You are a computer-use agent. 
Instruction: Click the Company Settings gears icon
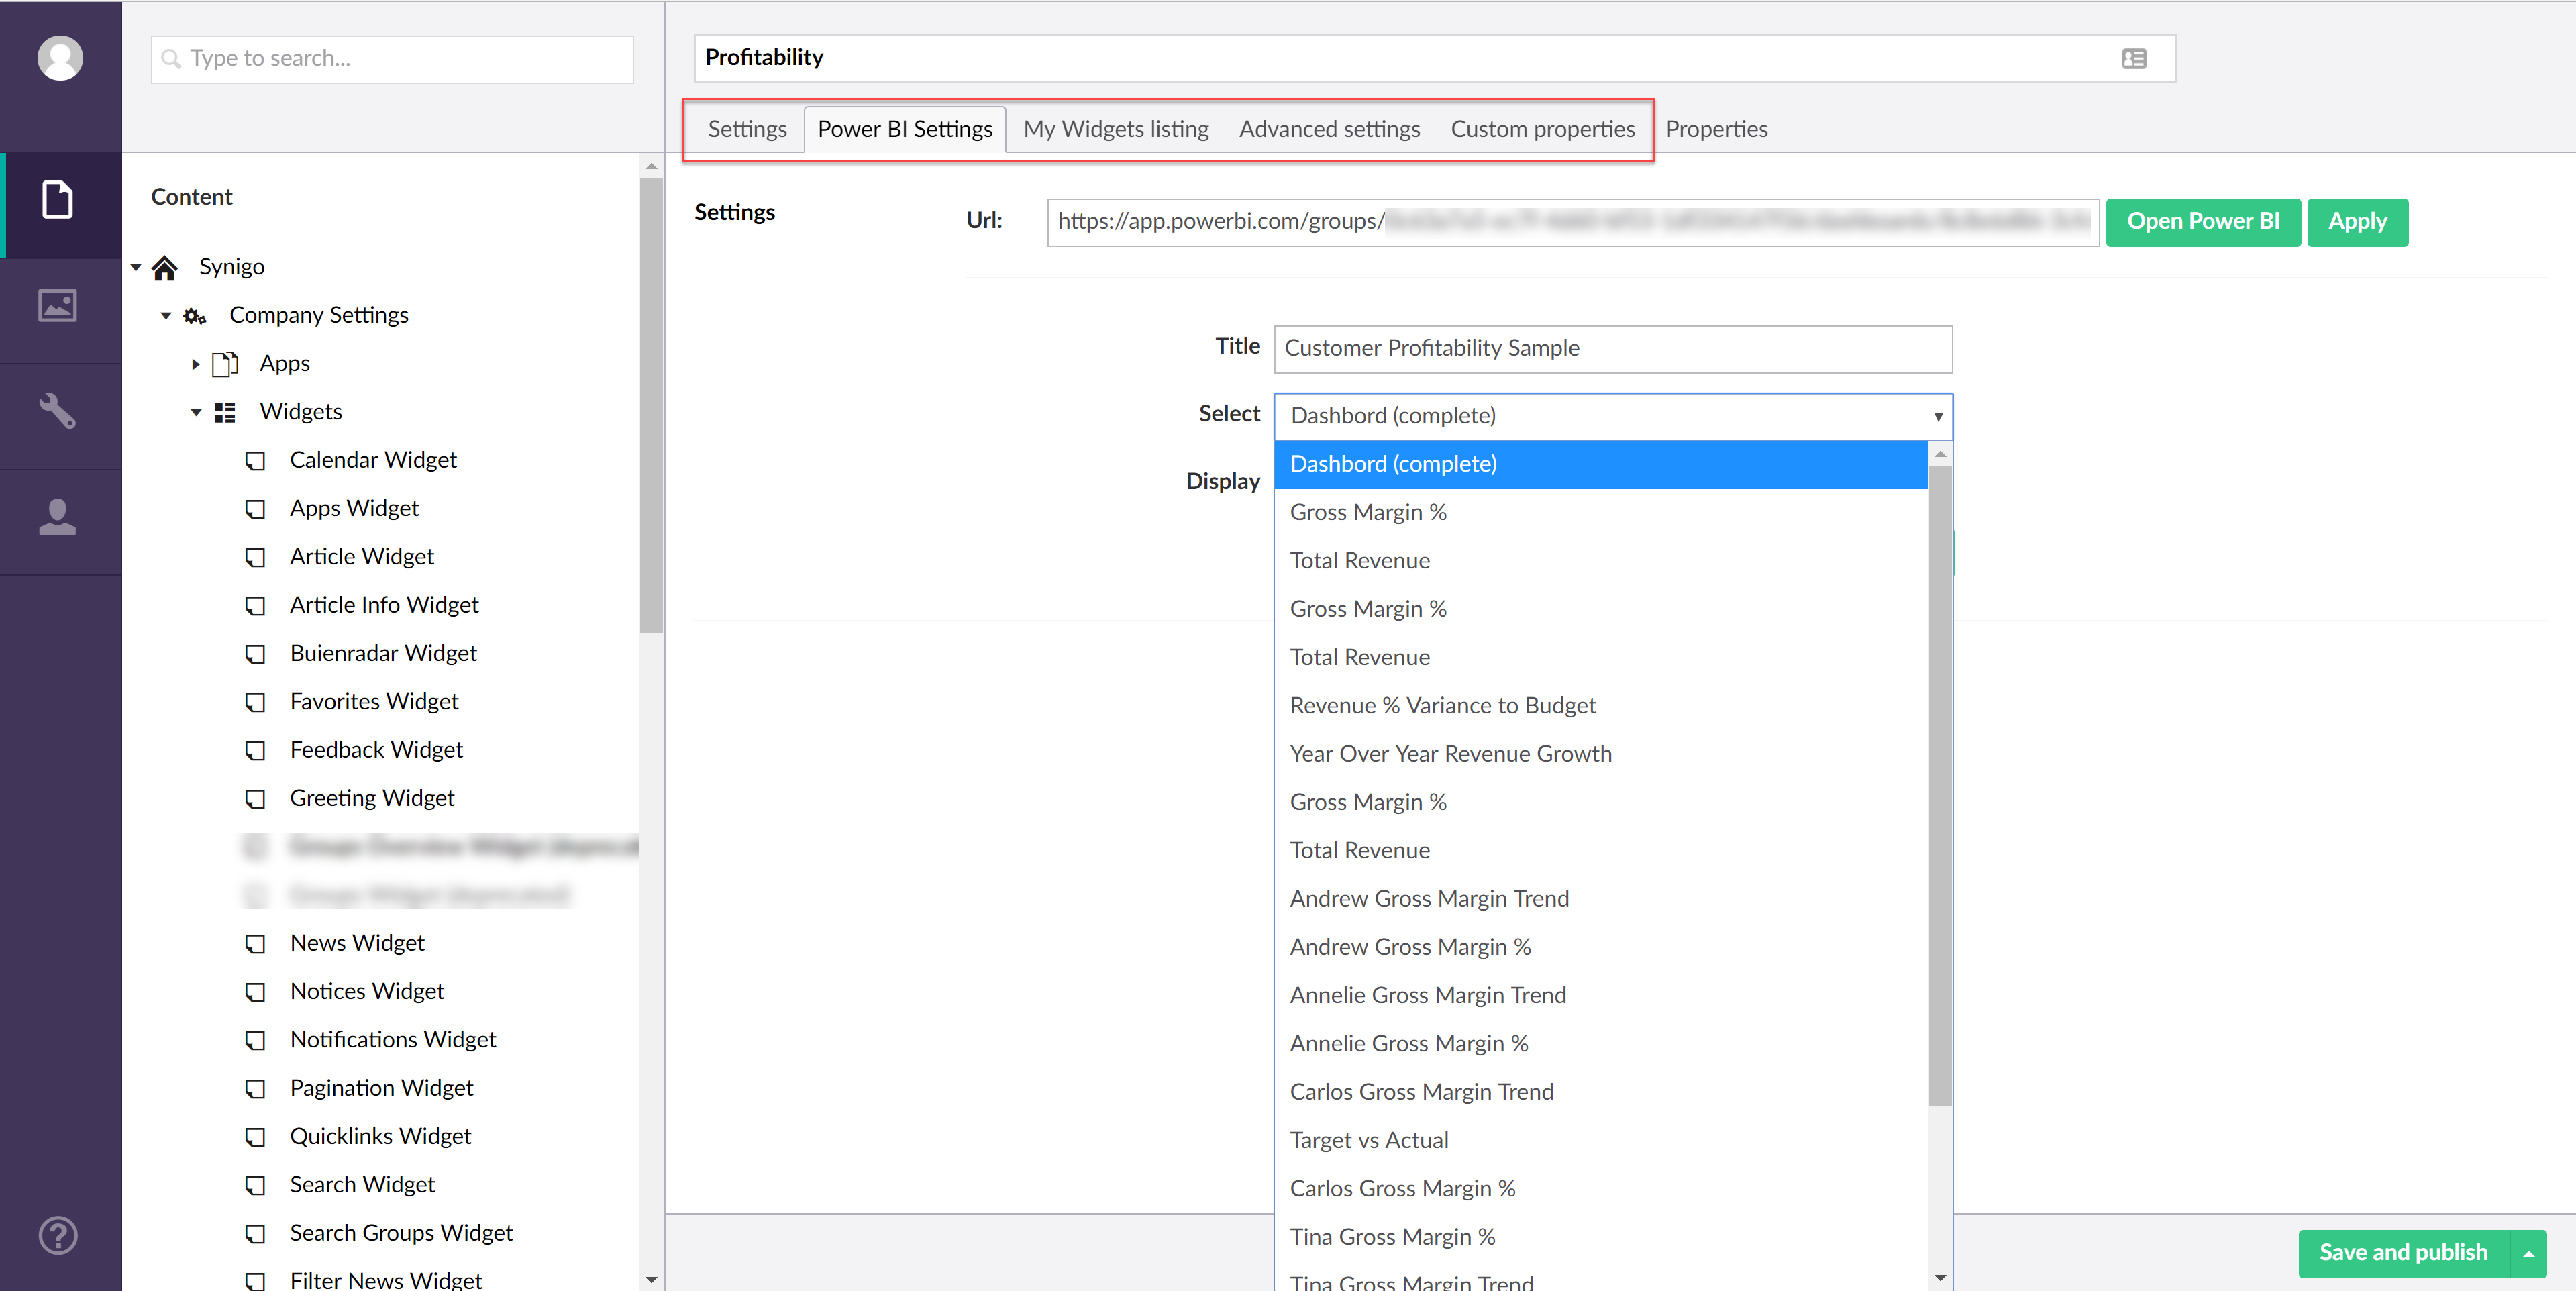(x=195, y=316)
